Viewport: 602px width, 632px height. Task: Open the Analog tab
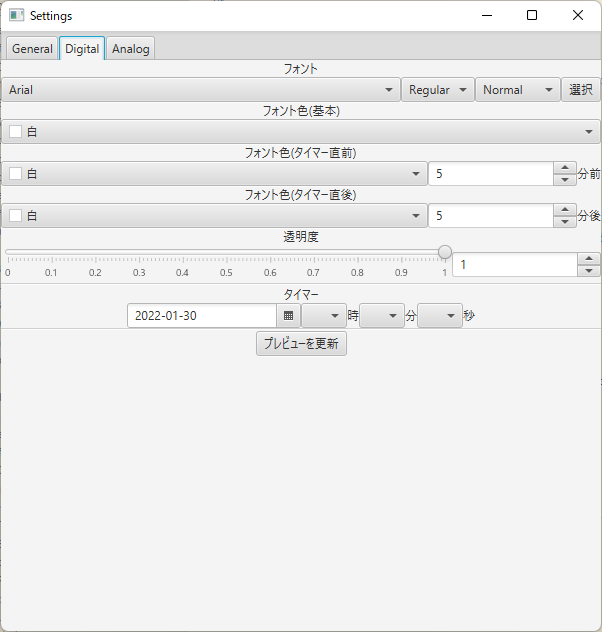pos(131,49)
